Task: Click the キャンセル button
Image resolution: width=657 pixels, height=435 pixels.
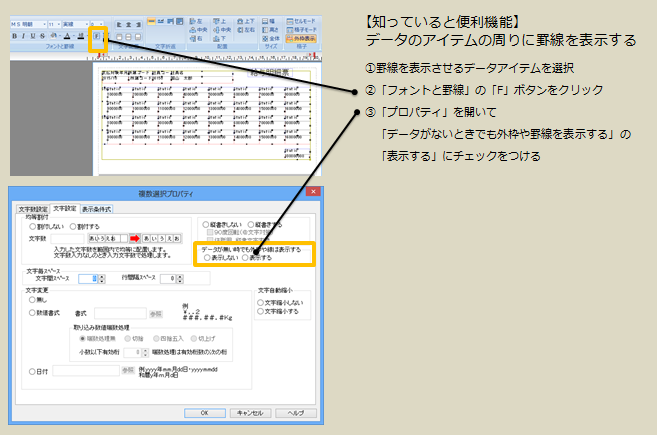Action: [x=250, y=413]
